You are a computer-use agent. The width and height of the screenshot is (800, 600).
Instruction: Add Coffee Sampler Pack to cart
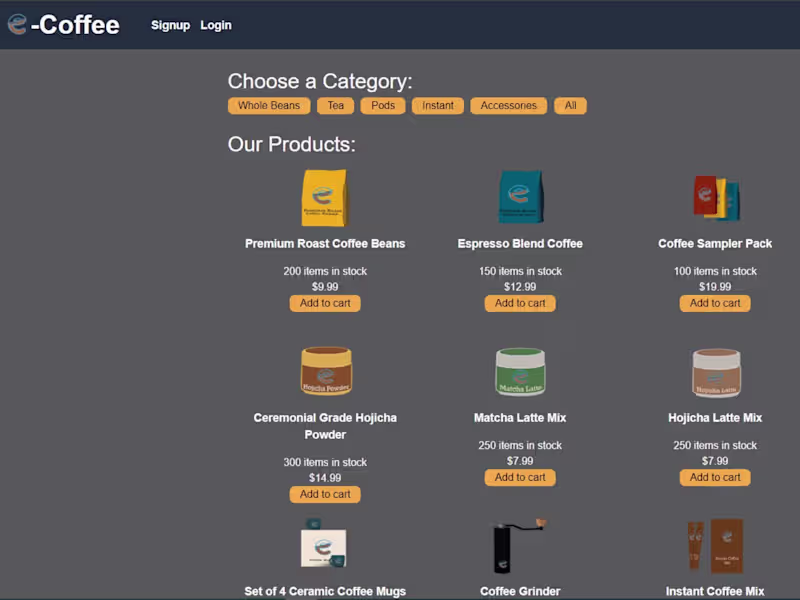coord(715,303)
